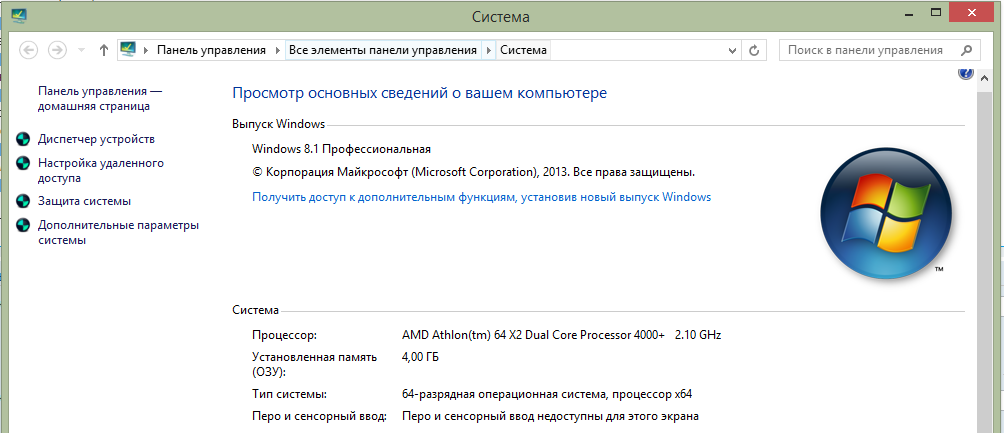The image size is (1004, 433).
Task: Click the vertical scrollbar up arrow
Action: pyautogui.click(x=984, y=76)
